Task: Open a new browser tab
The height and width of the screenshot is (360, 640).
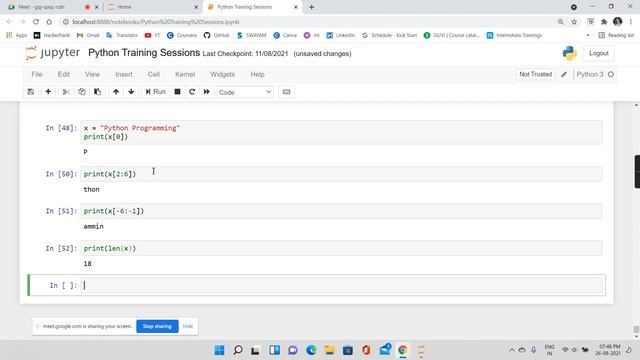Action: 311,7
